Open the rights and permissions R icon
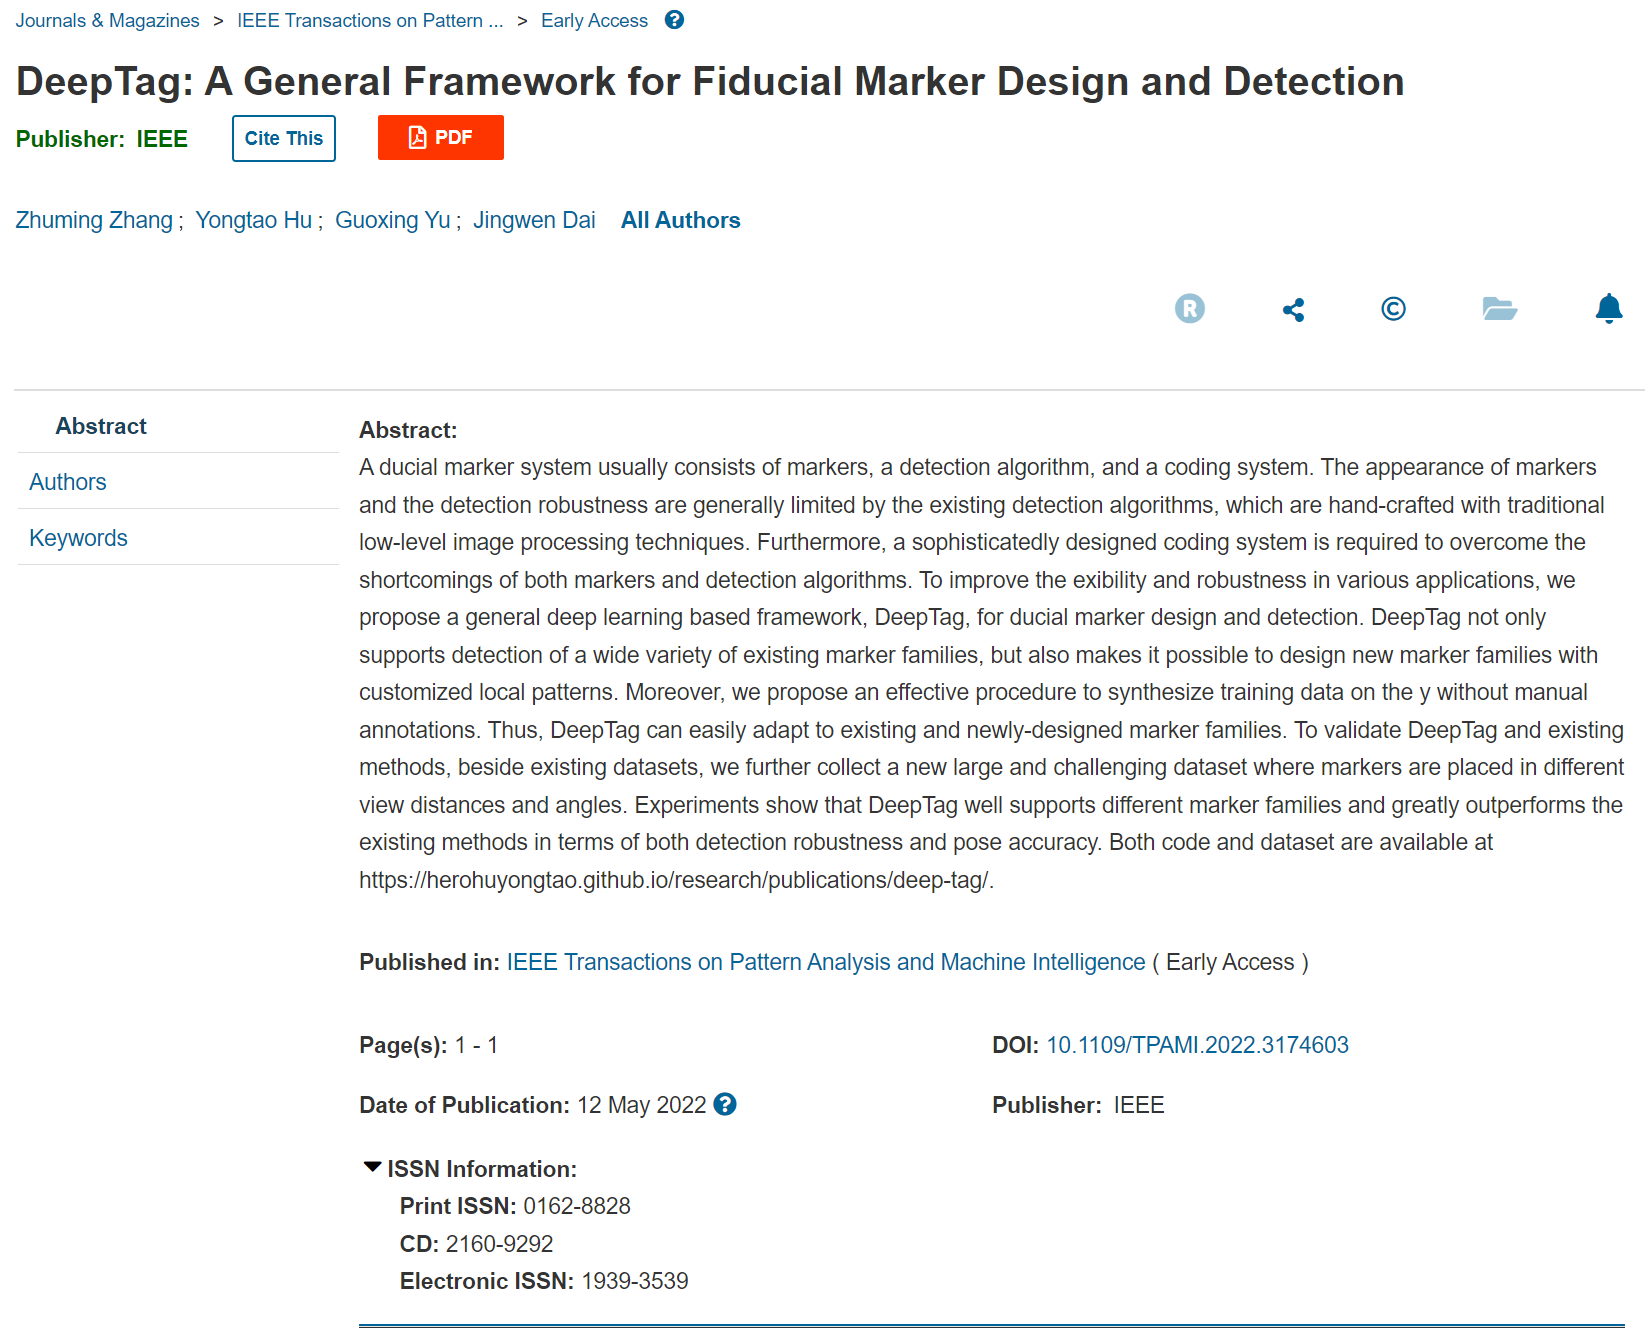This screenshot has height=1340, width=1648. (1189, 309)
